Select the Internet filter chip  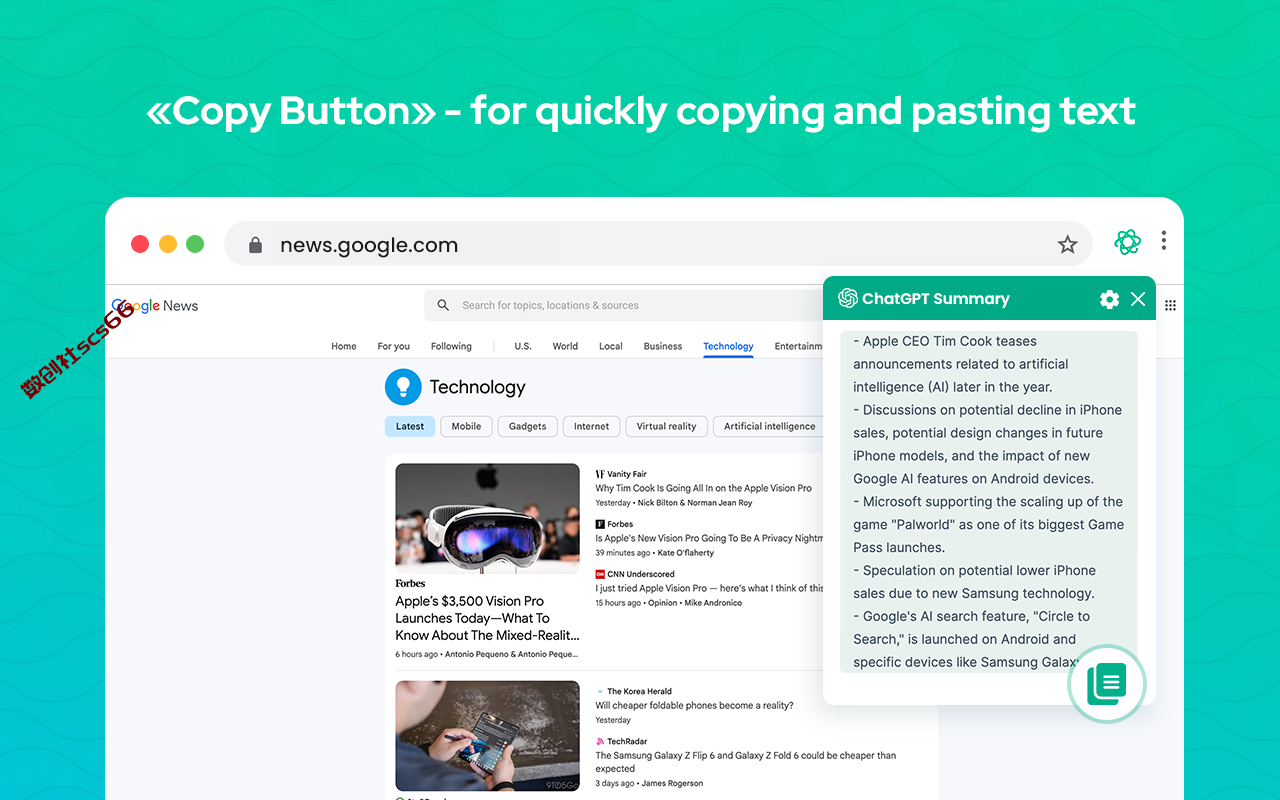coord(591,426)
